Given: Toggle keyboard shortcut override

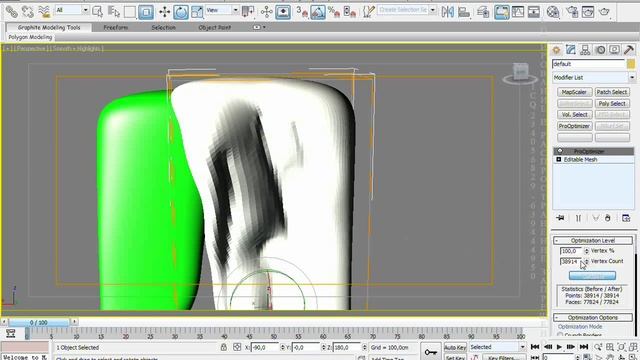Looking at the screenshot, I should pos(283,12).
